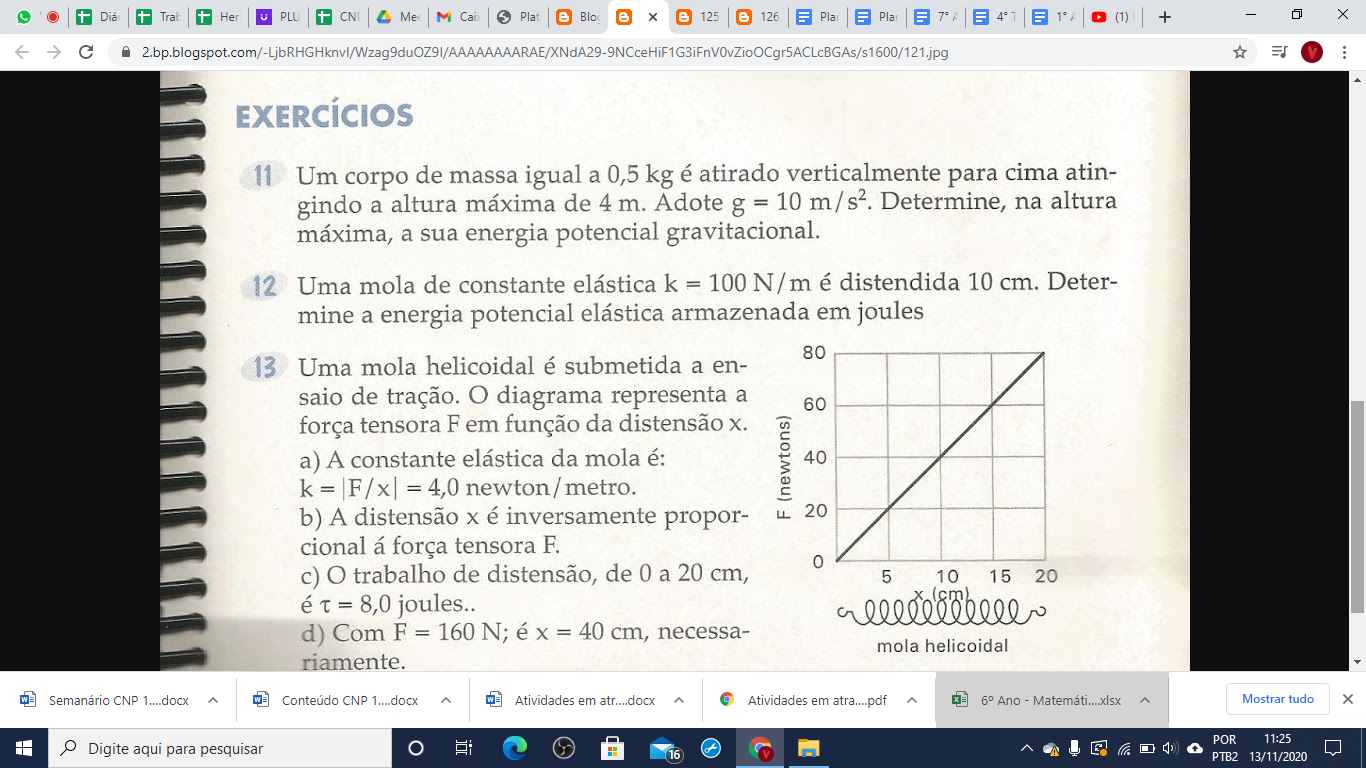Open the blue circular app on taskbar
Image resolution: width=1366 pixels, height=768 pixels.
[711, 748]
